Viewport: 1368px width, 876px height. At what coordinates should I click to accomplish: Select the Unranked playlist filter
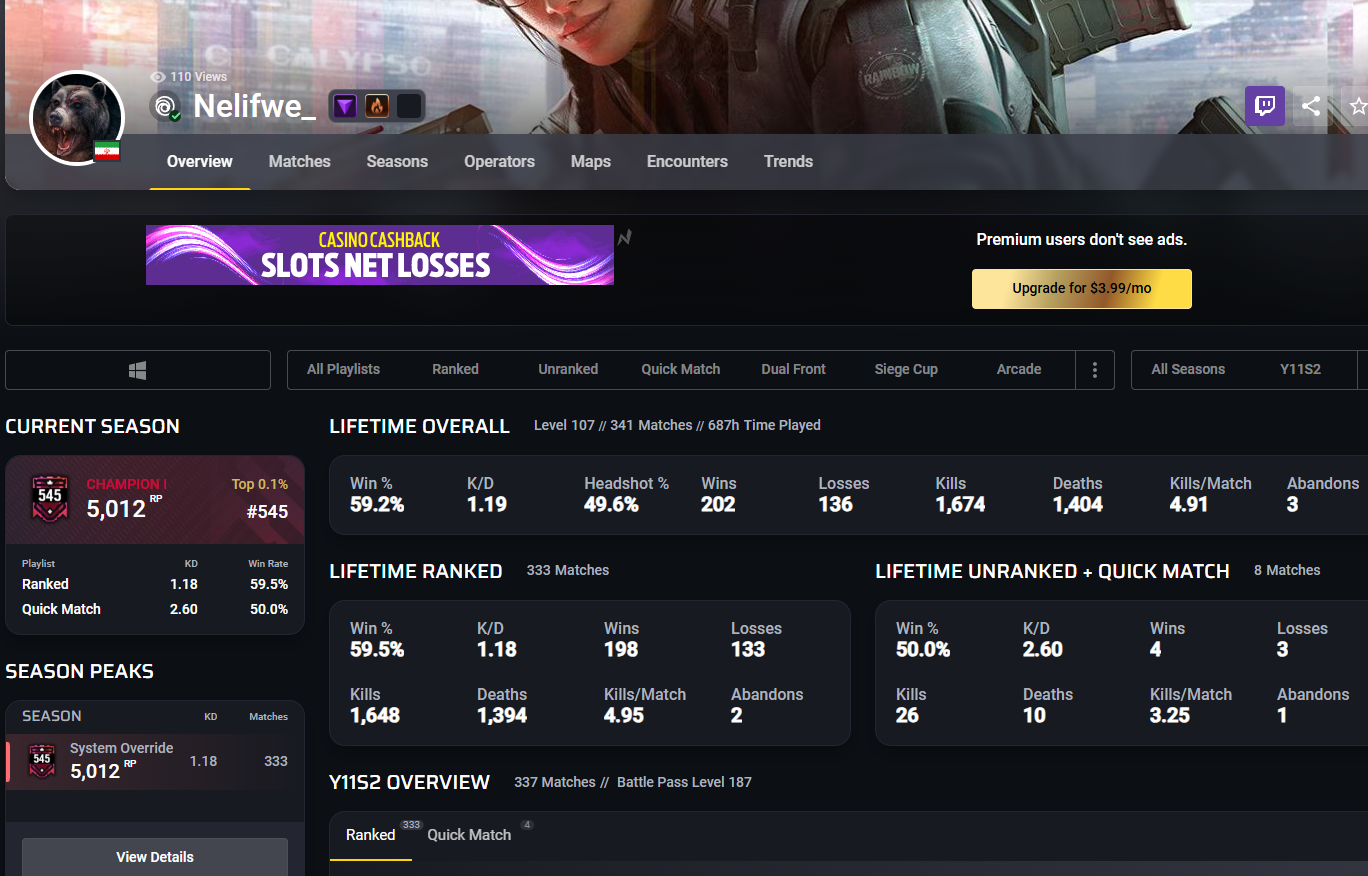pos(568,369)
